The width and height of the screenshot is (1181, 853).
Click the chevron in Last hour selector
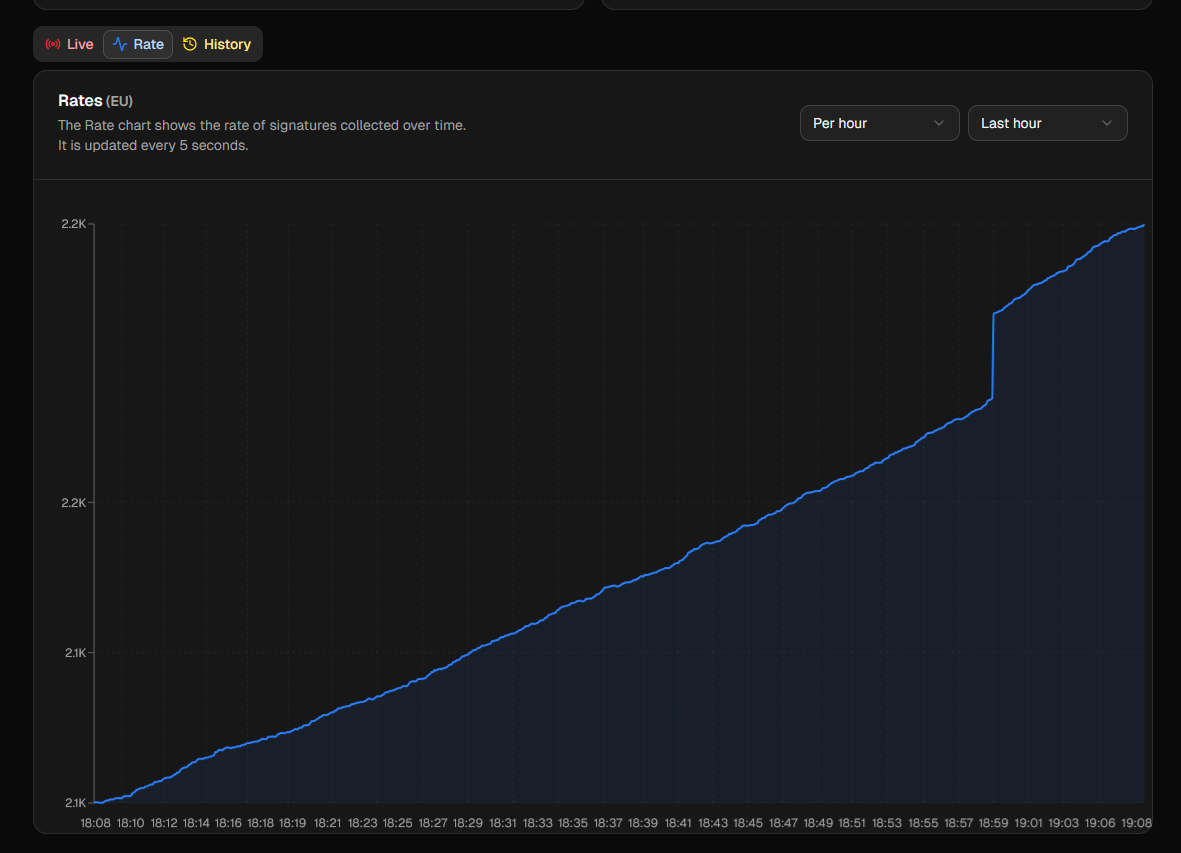(1106, 123)
